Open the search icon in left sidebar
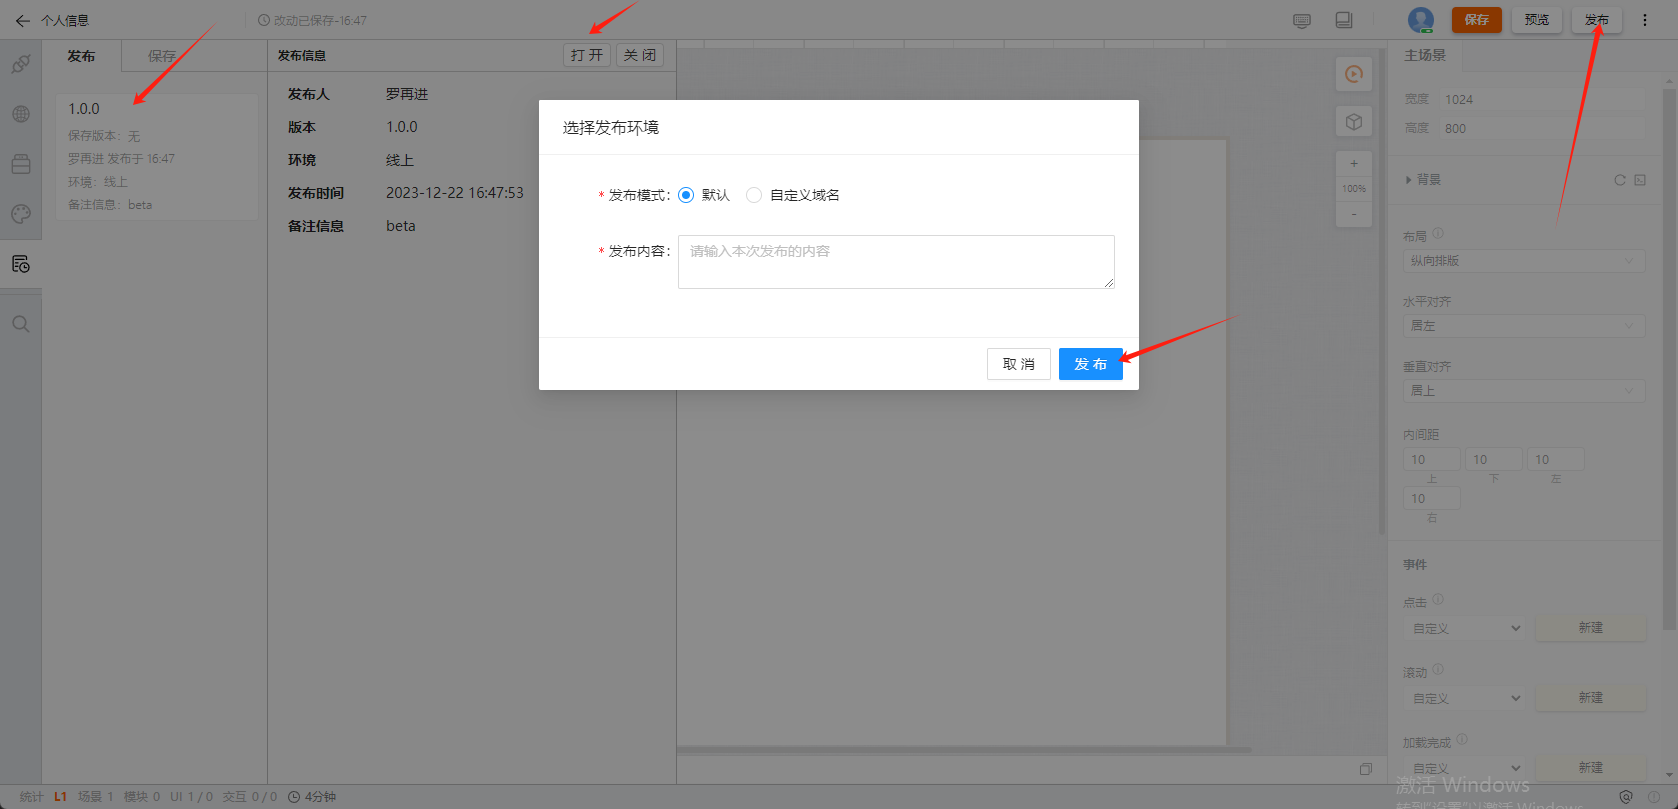This screenshot has height=809, width=1678. pyautogui.click(x=21, y=324)
